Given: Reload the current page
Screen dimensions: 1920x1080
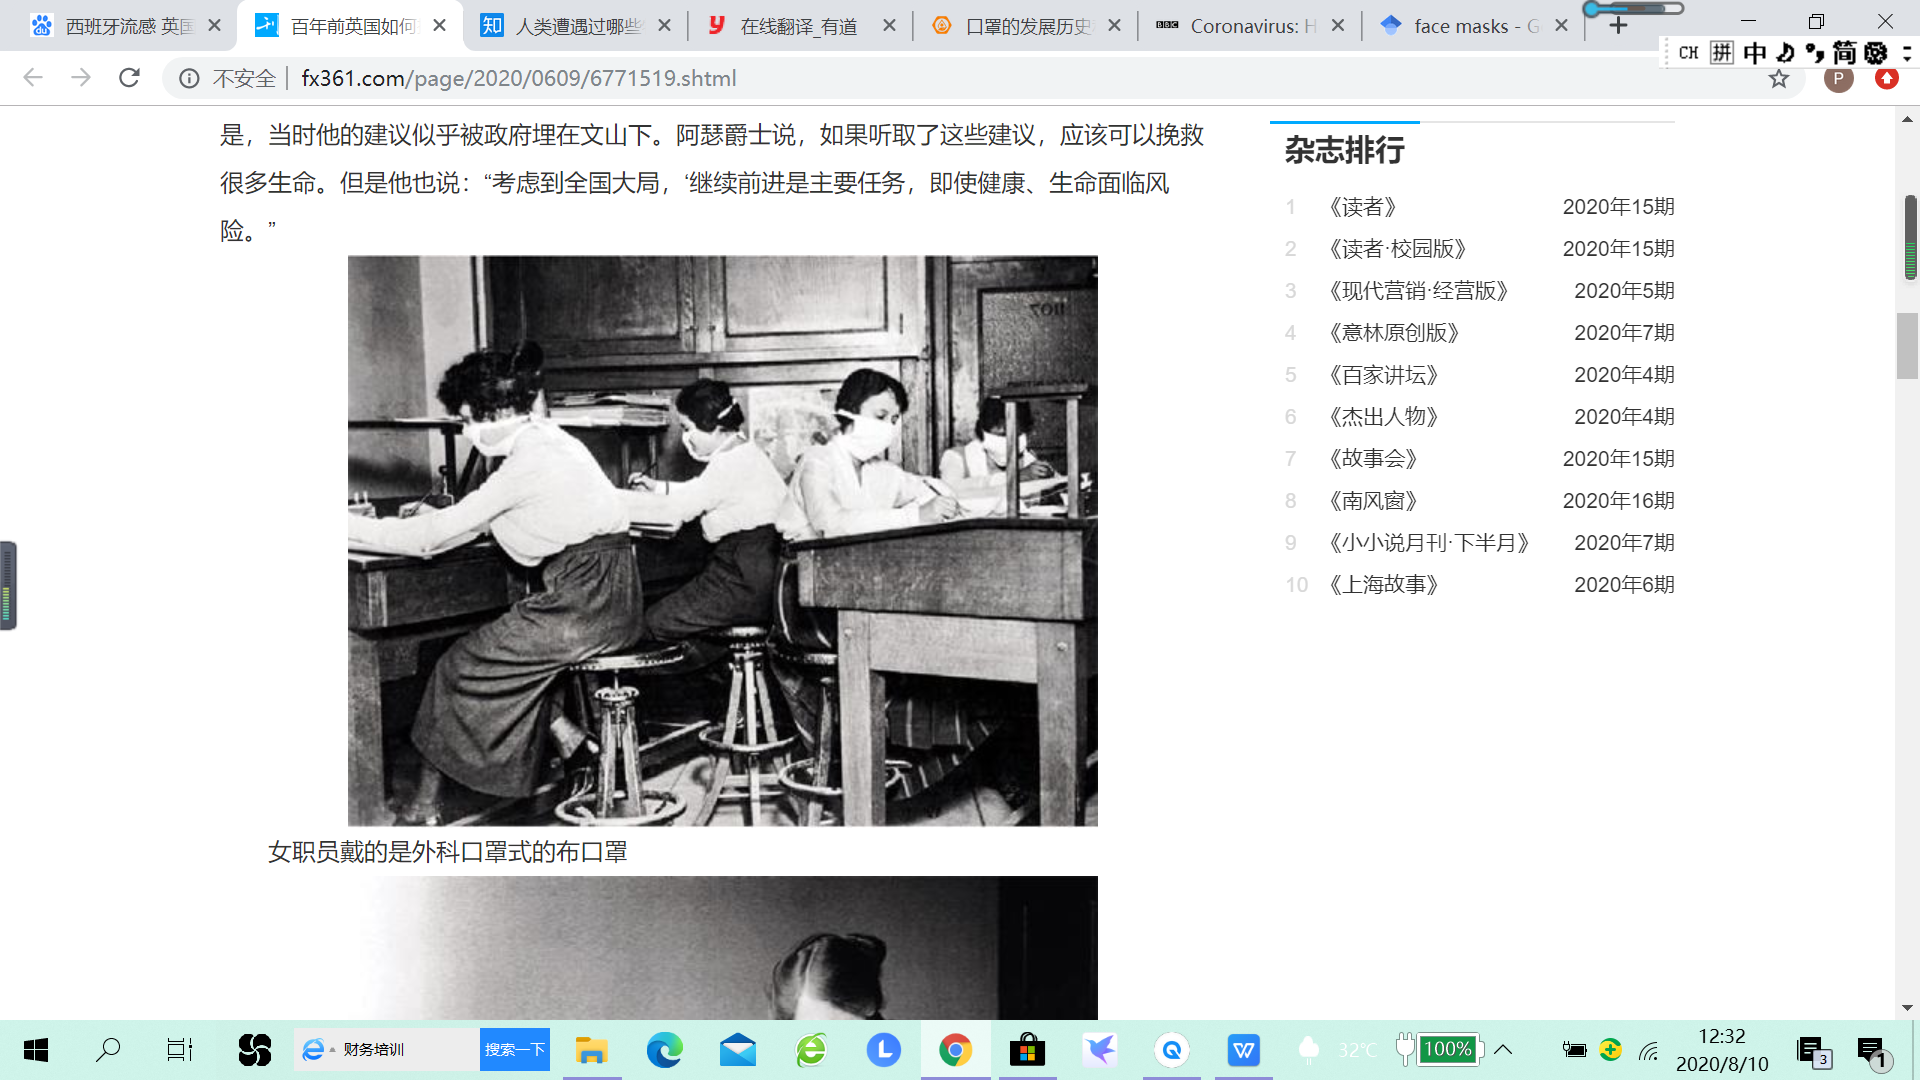Looking at the screenshot, I should coord(129,78).
